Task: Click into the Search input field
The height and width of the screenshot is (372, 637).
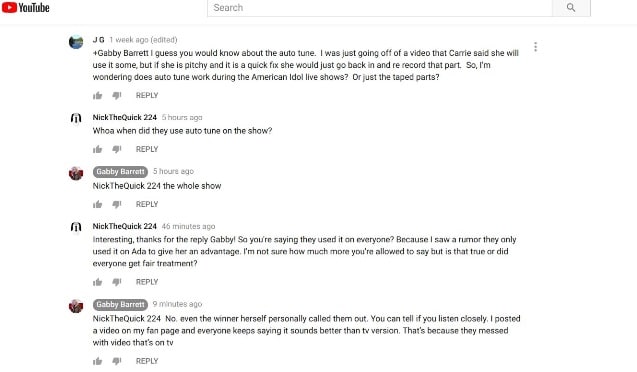Action: click(x=379, y=8)
